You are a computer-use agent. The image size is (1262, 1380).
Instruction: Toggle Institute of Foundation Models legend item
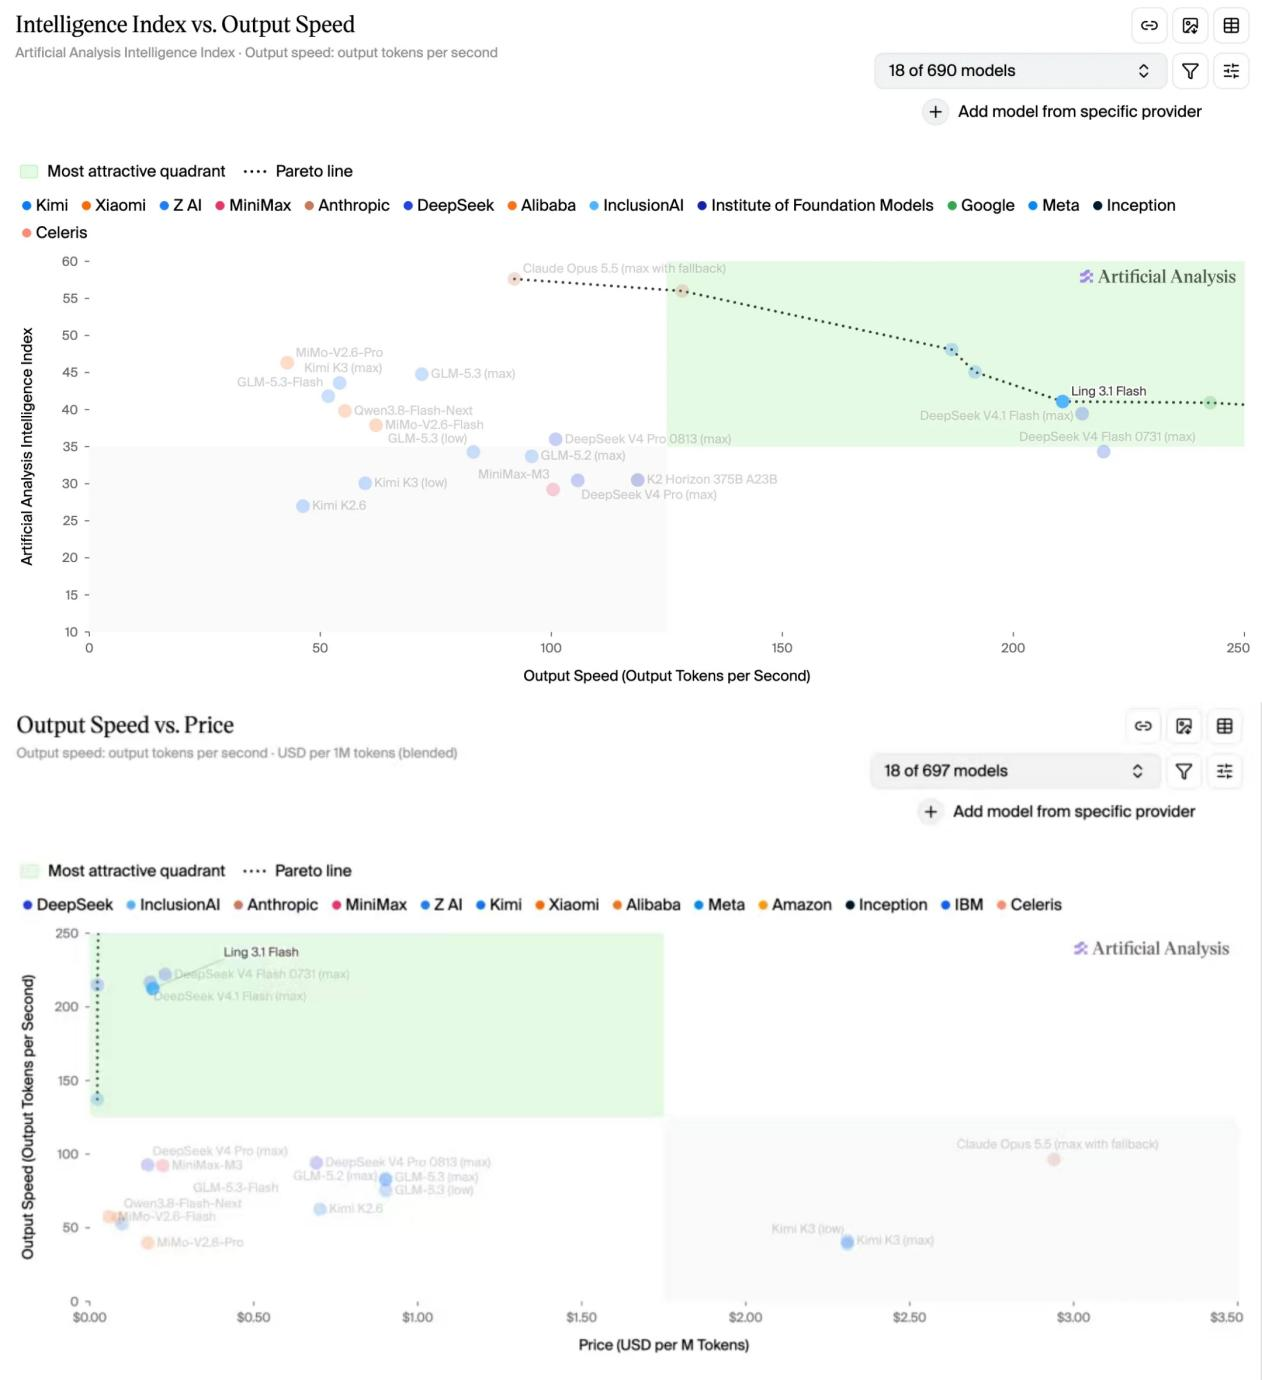(x=815, y=205)
